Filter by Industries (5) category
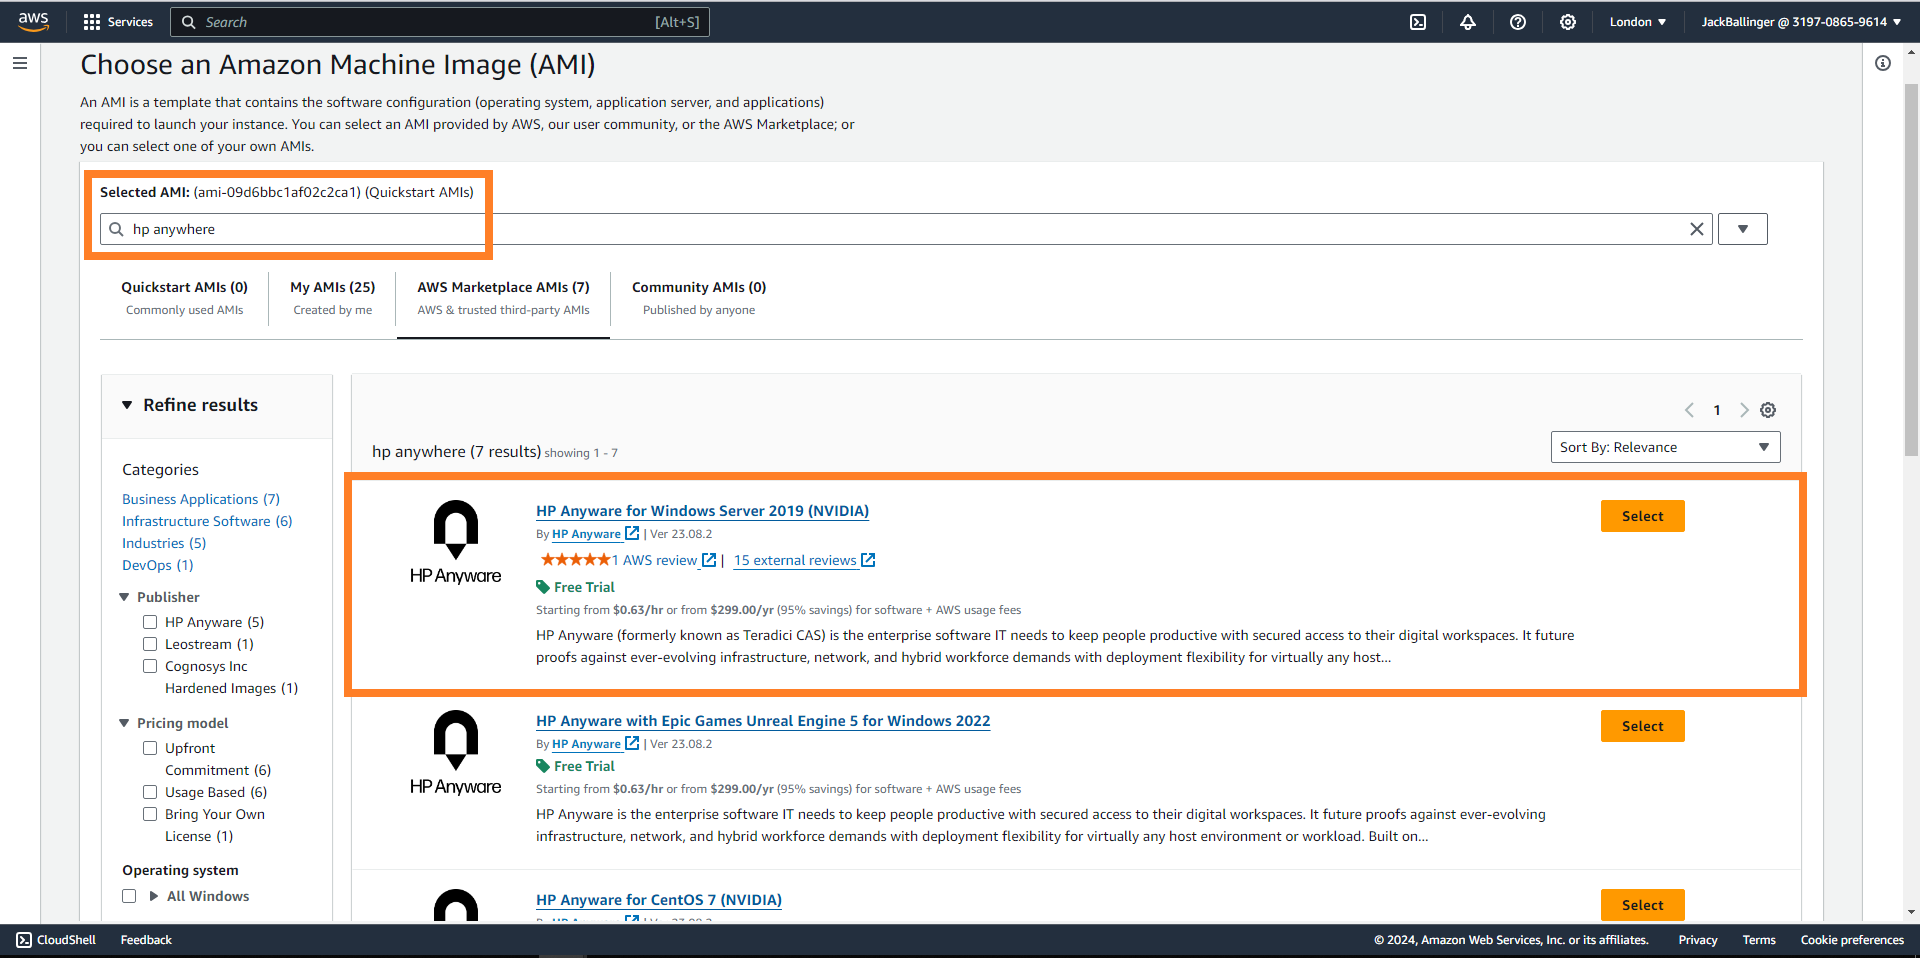The image size is (1920, 958). point(164,543)
